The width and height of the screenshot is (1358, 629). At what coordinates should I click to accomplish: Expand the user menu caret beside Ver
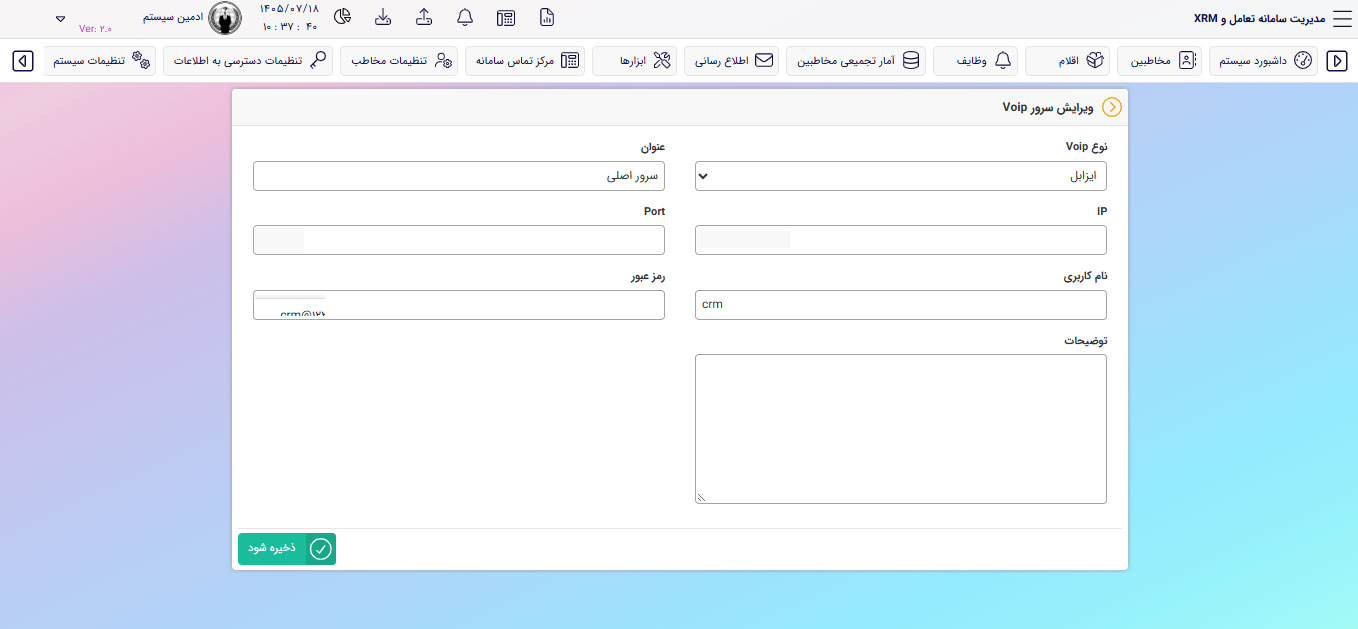[60, 19]
